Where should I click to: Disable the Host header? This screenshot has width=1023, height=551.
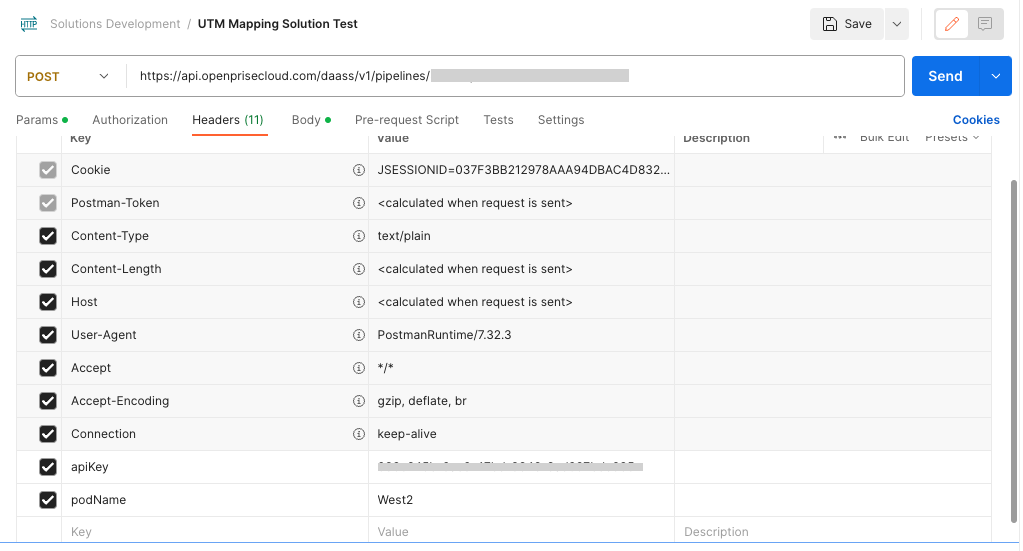48,302
